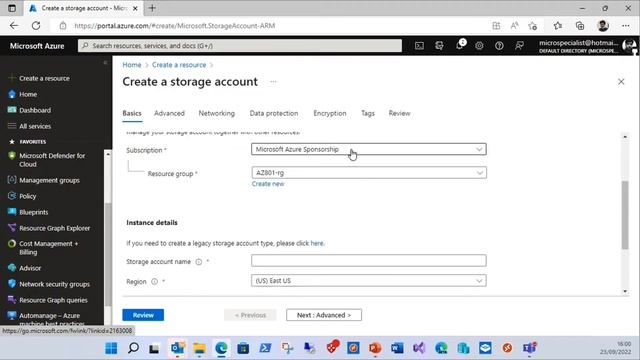Click the blue Review button
The height and width of the screenshot is (360, 640).
click(x=143, y=315)
